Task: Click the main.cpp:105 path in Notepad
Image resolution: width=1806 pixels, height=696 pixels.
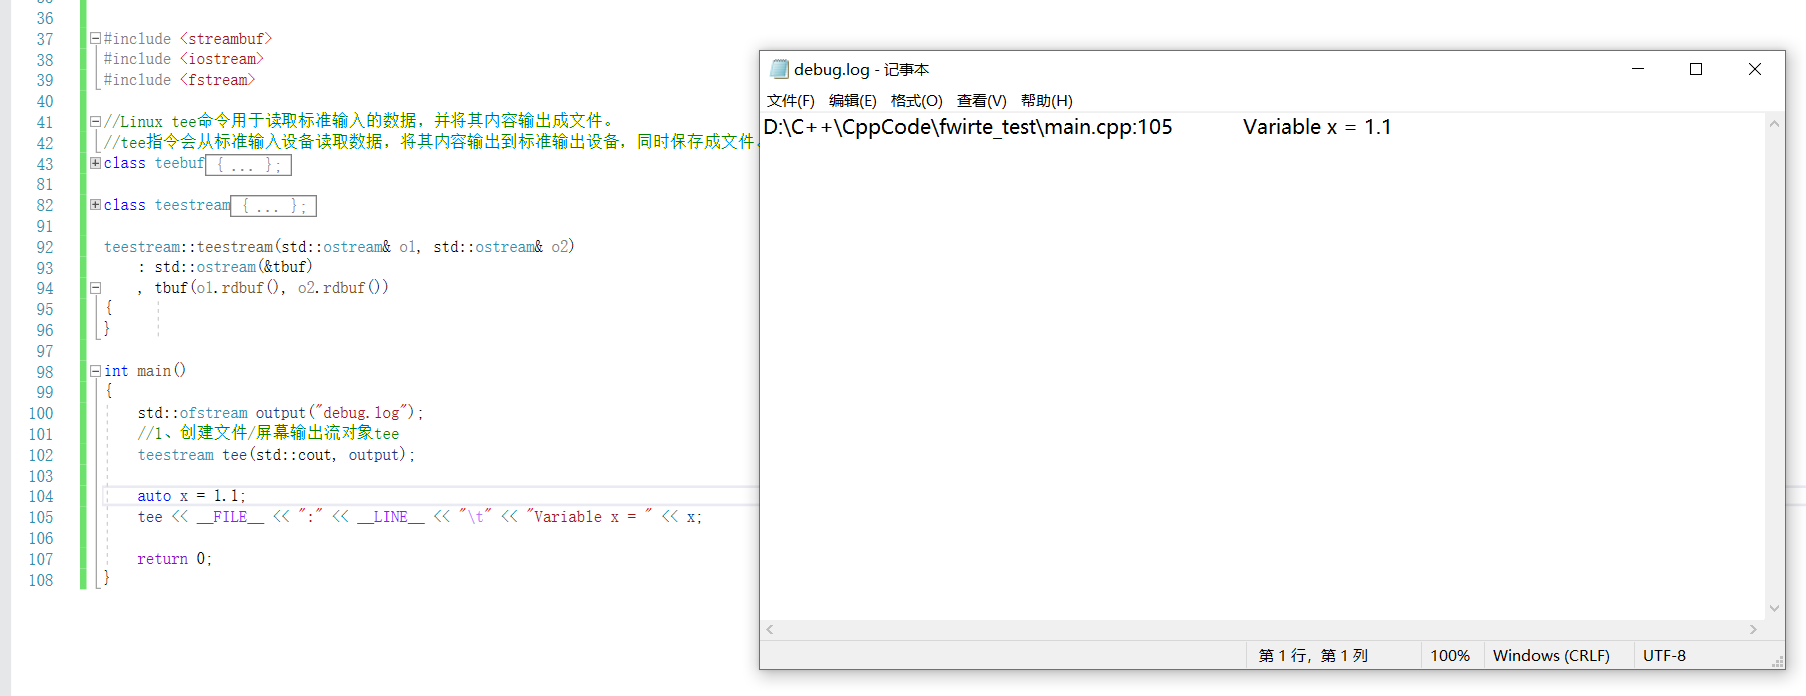Action: coord(968,127)
